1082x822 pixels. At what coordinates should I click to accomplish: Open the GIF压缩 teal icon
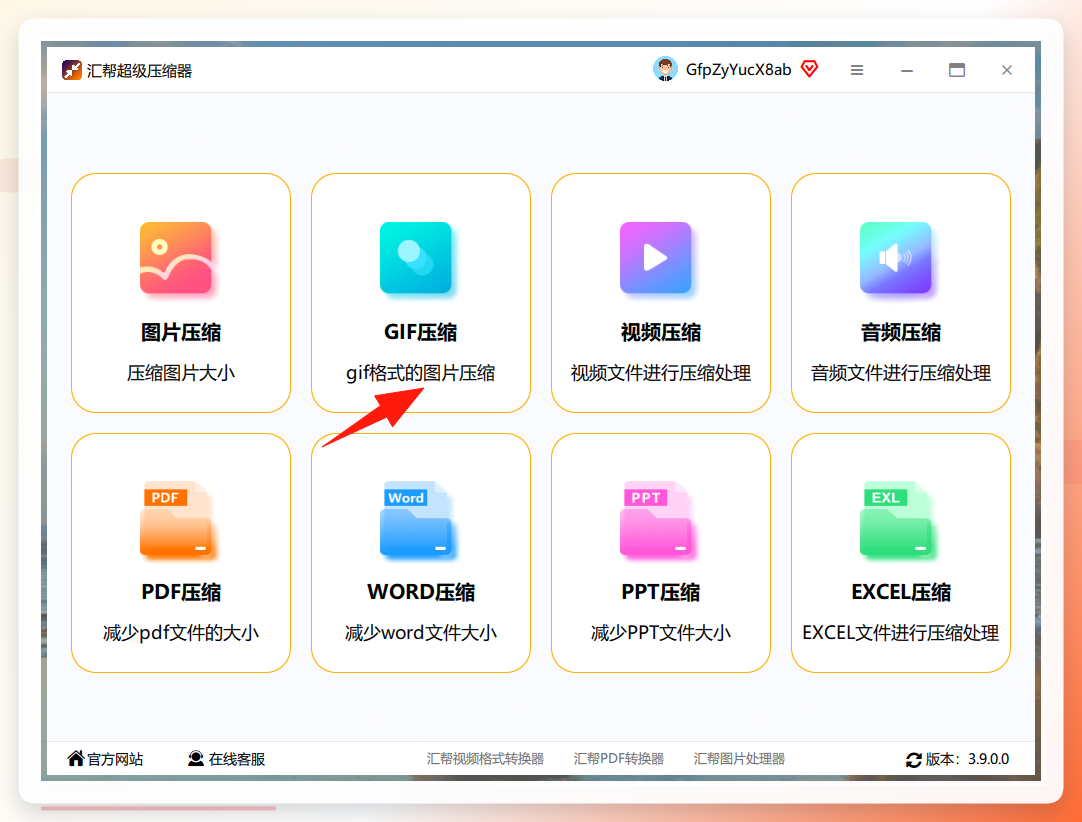pos(416,258)
